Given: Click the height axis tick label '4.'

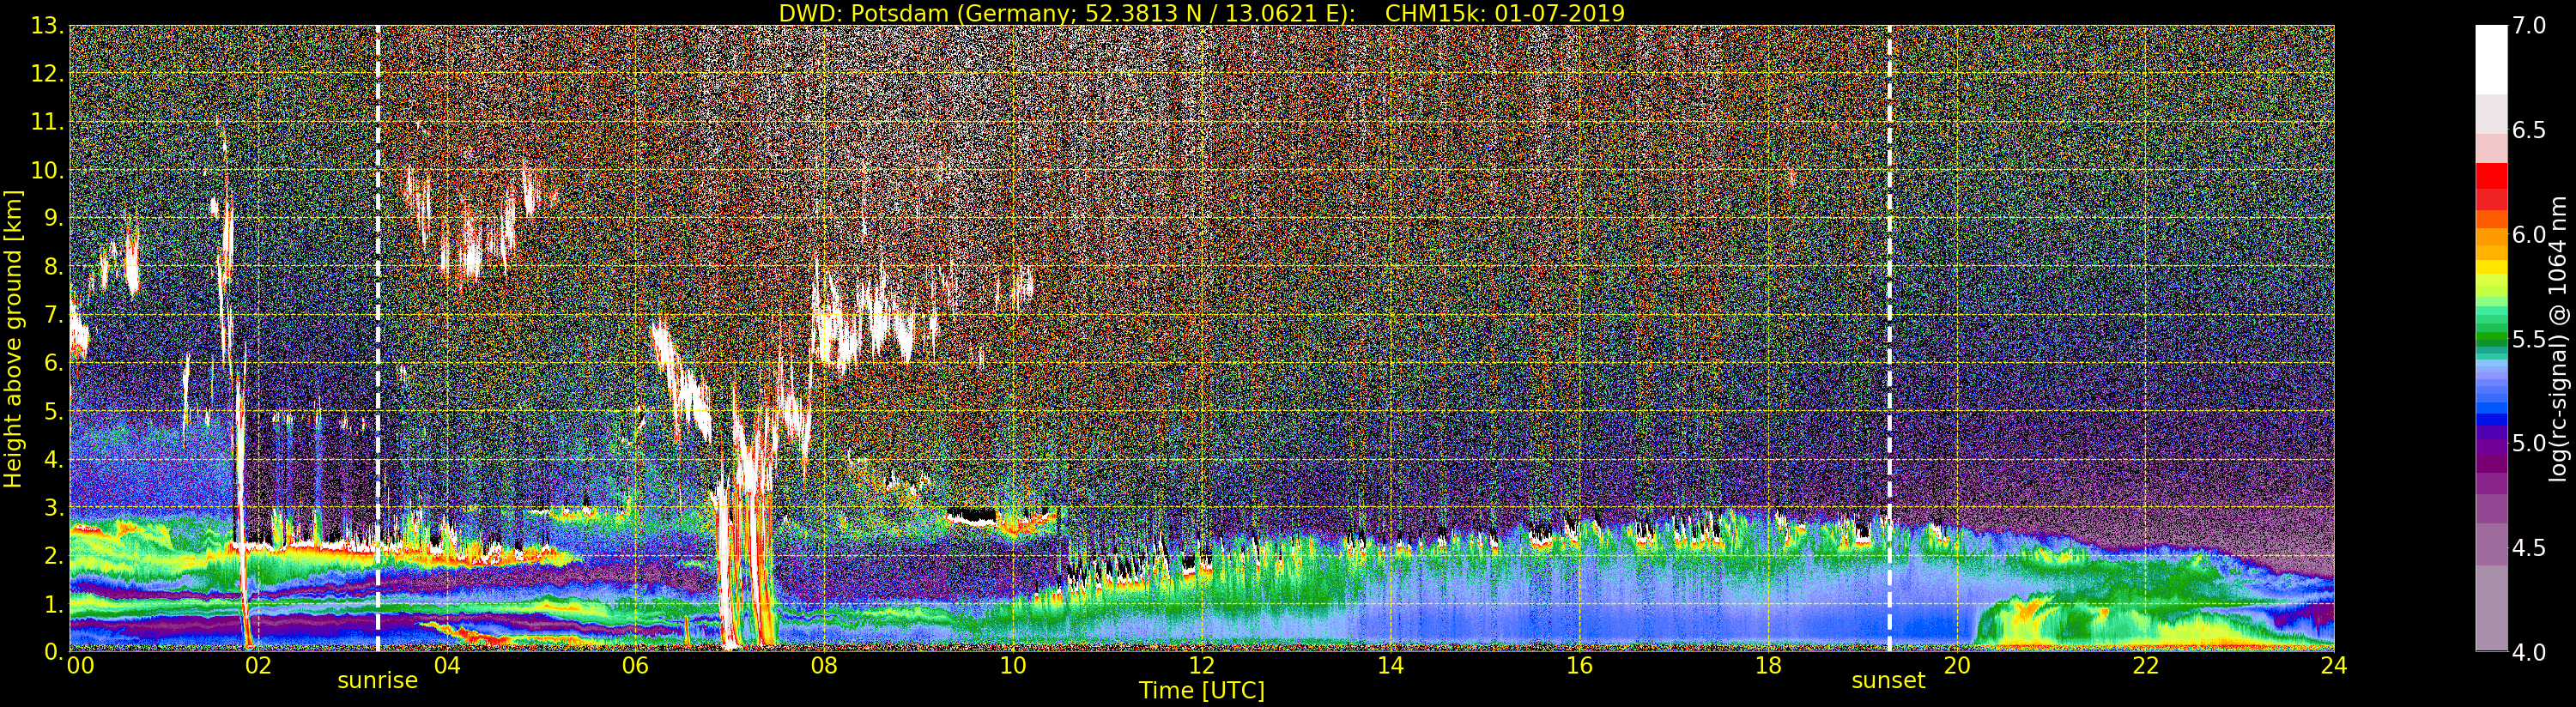Looking at the screenshot, I should pos(54,459).
